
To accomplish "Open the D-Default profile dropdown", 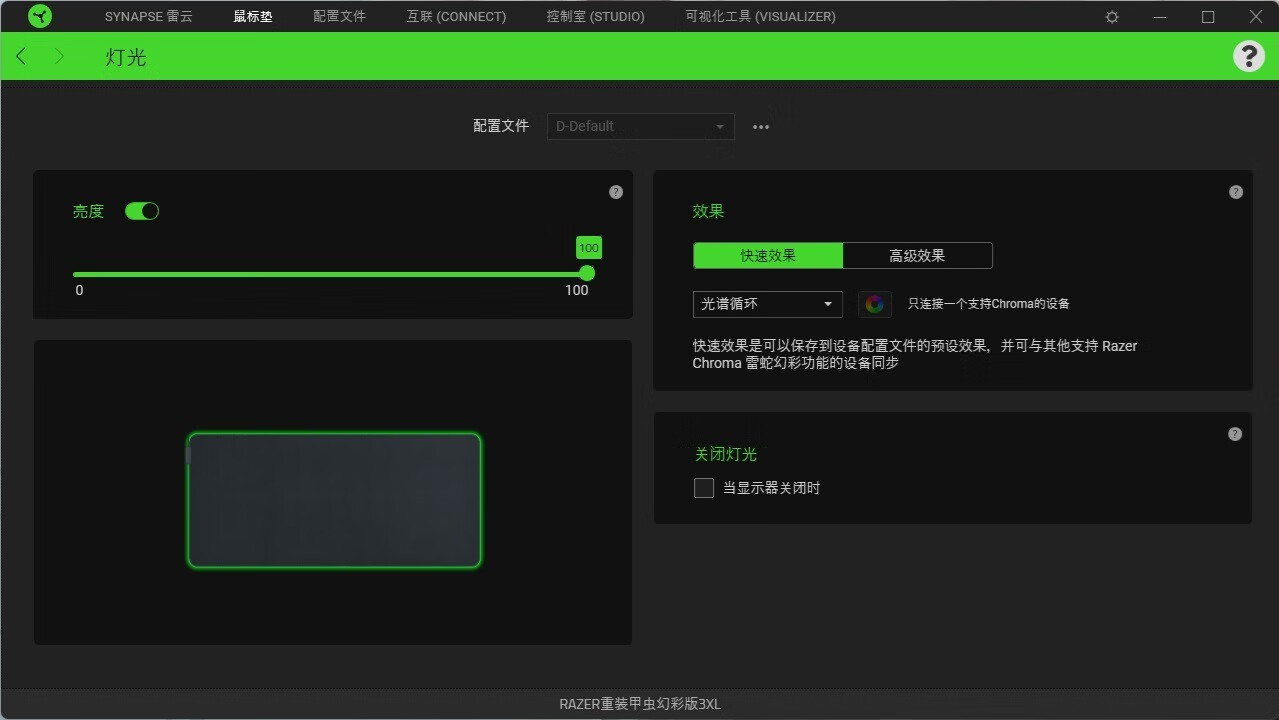I will tap(640, 126).
